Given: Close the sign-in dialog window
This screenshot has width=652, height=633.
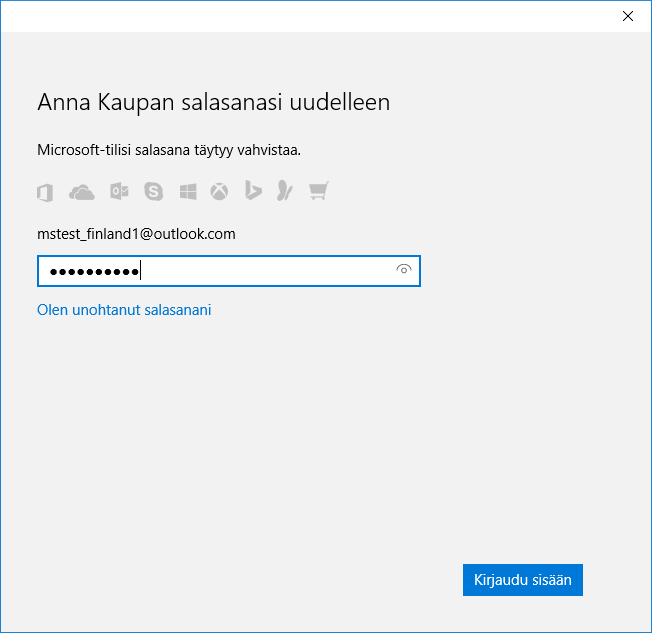Looking at the screenshot, I should [628, 16].
